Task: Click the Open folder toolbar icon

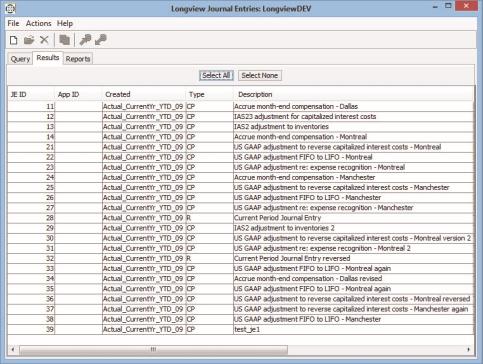Action: click(29, 40)
